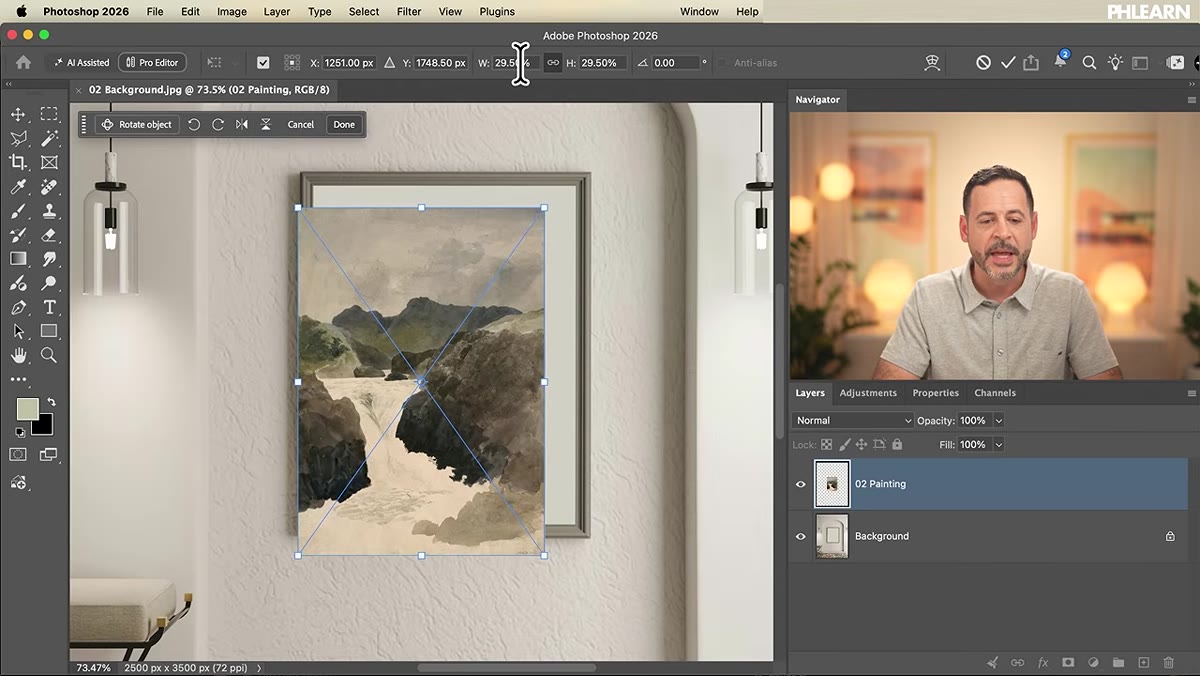Select the Frame tool
Image resolution: width=1200 pixels, height=676 pixels.
pyautogui.click(x=49, y=162)
